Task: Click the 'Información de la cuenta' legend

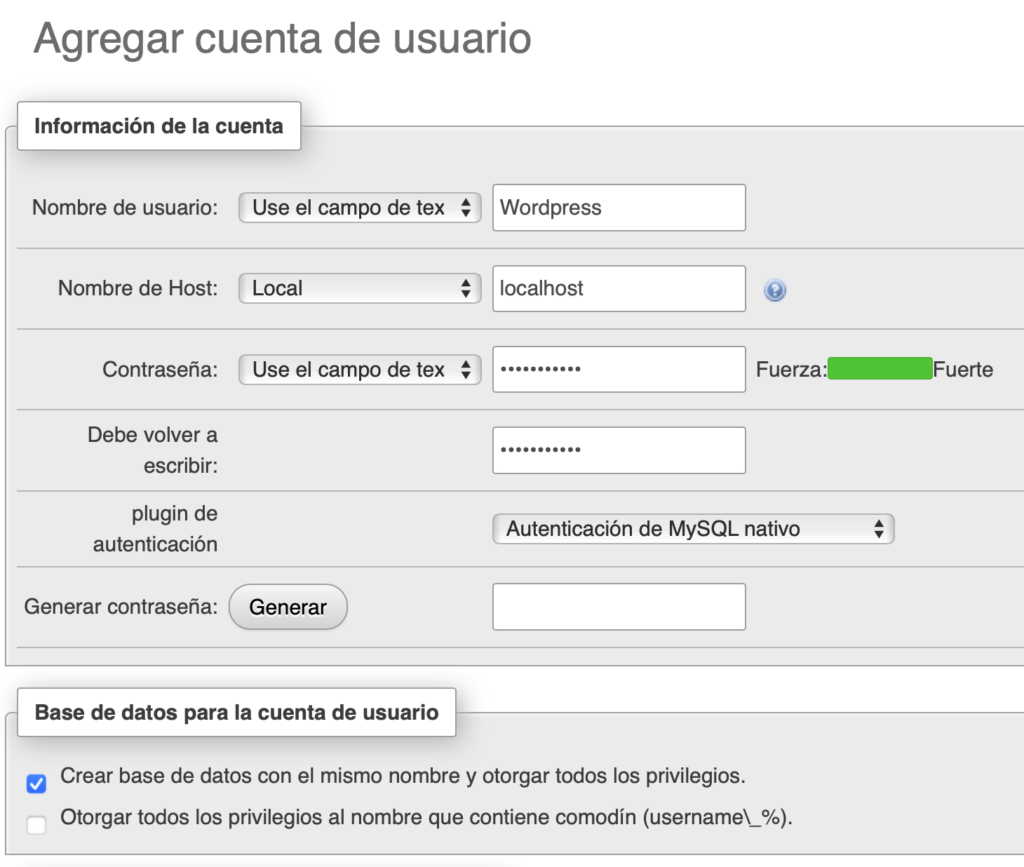Action: tap(159, 126)
